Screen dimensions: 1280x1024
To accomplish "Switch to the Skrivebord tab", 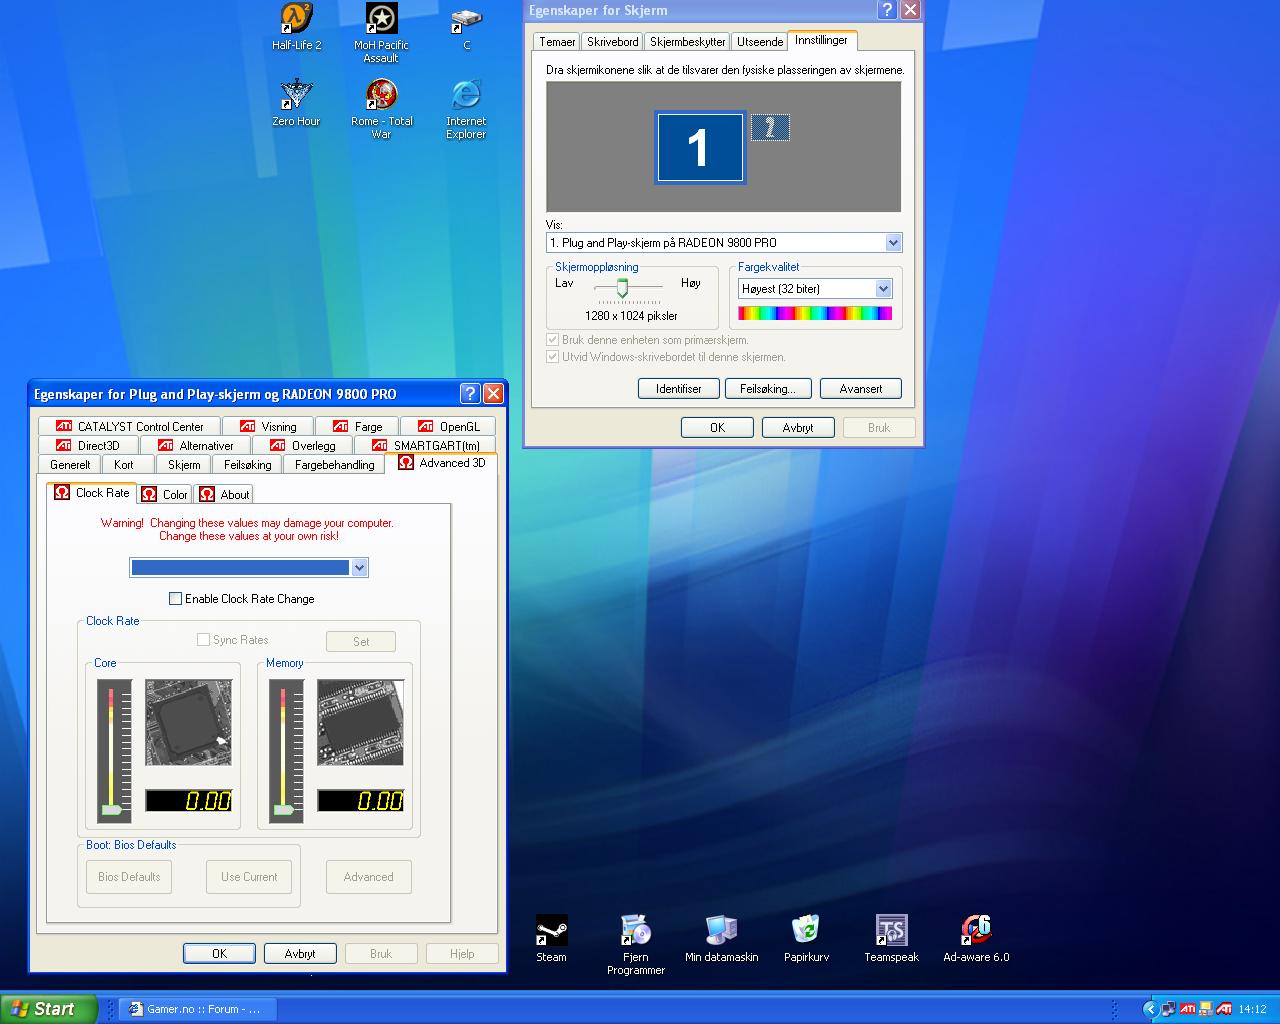I will 613,42.
